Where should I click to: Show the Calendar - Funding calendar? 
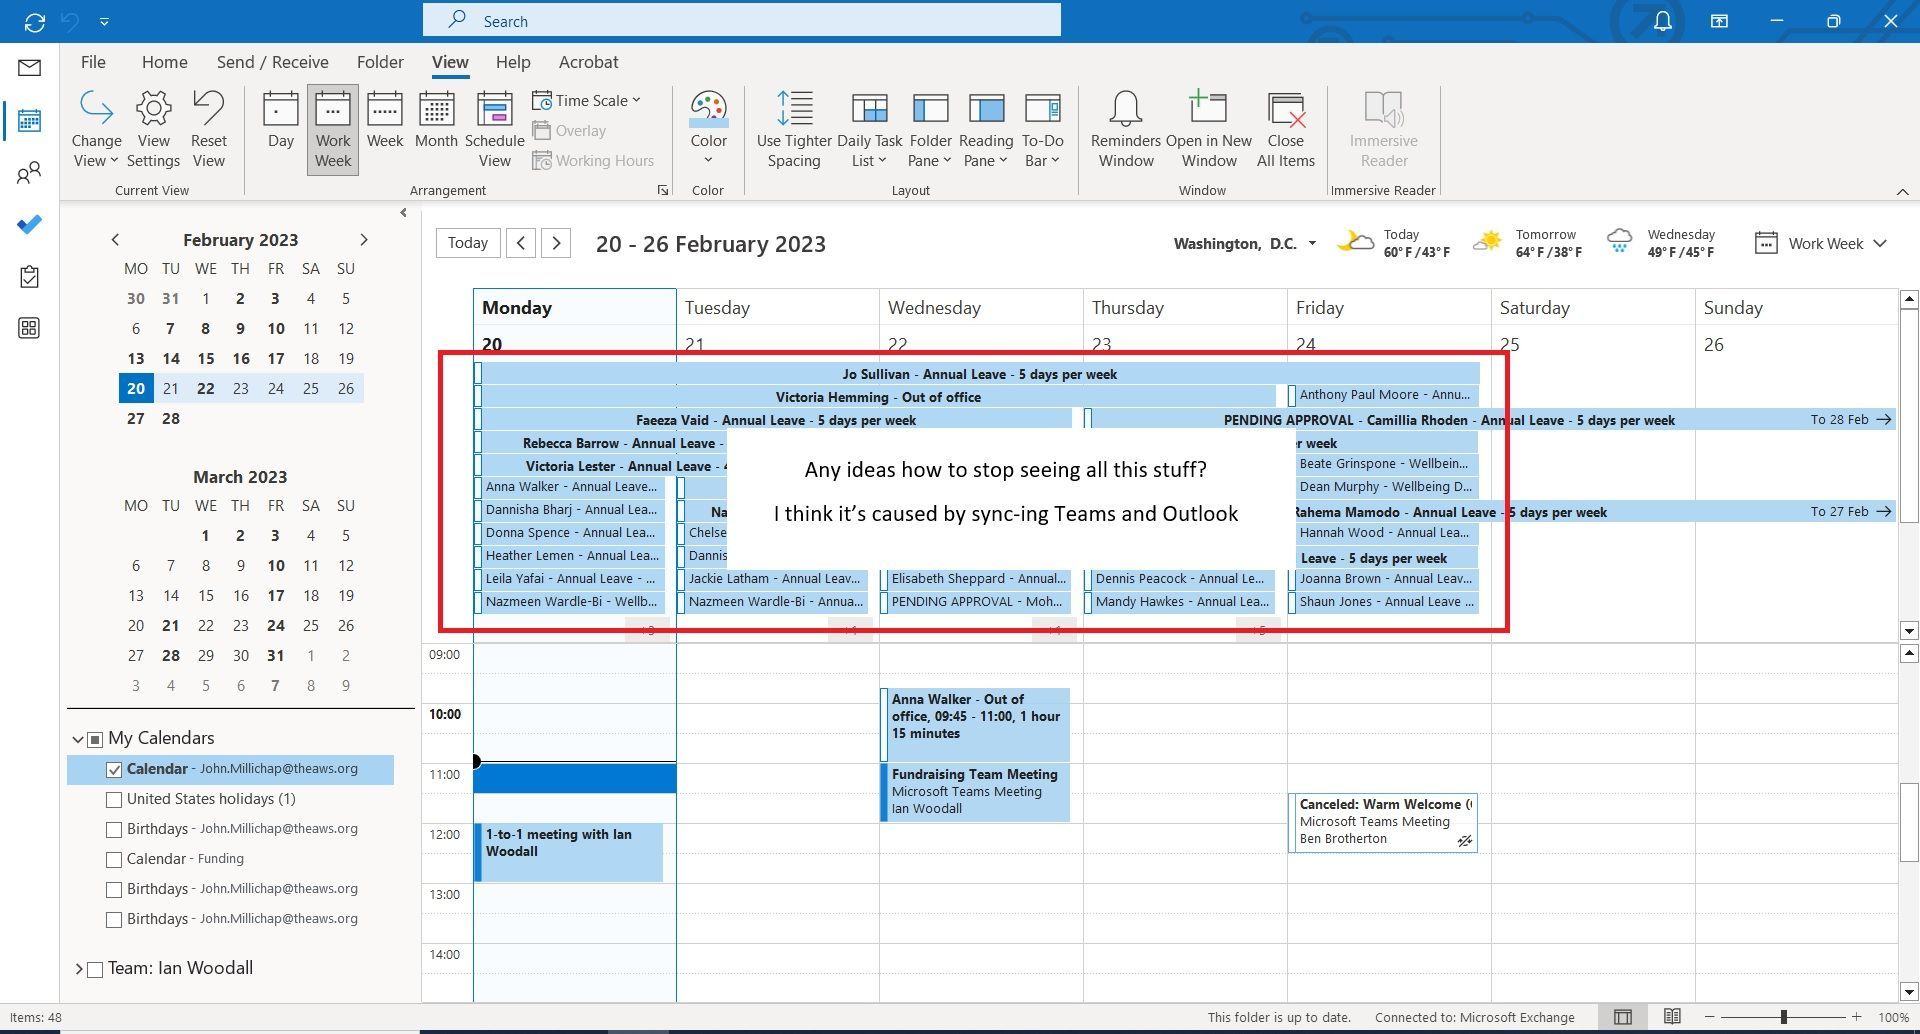[x=114, y=859]
